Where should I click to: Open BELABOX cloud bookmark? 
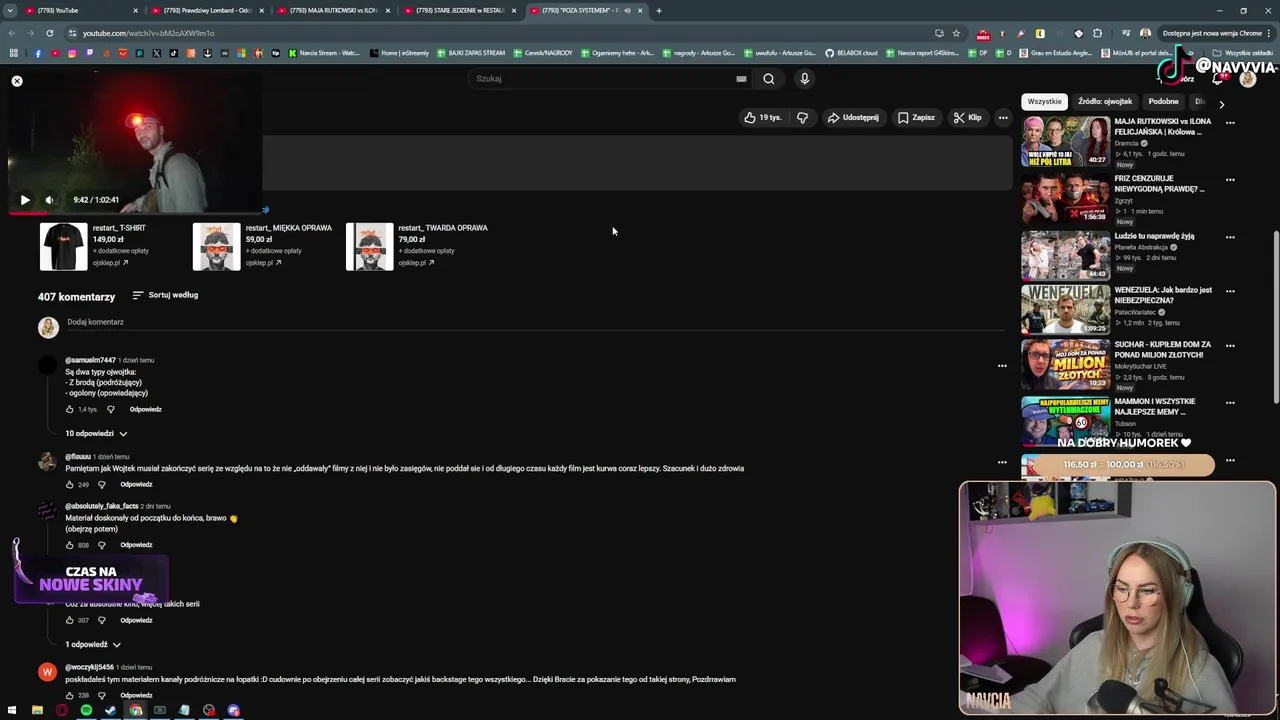point(850,53)
